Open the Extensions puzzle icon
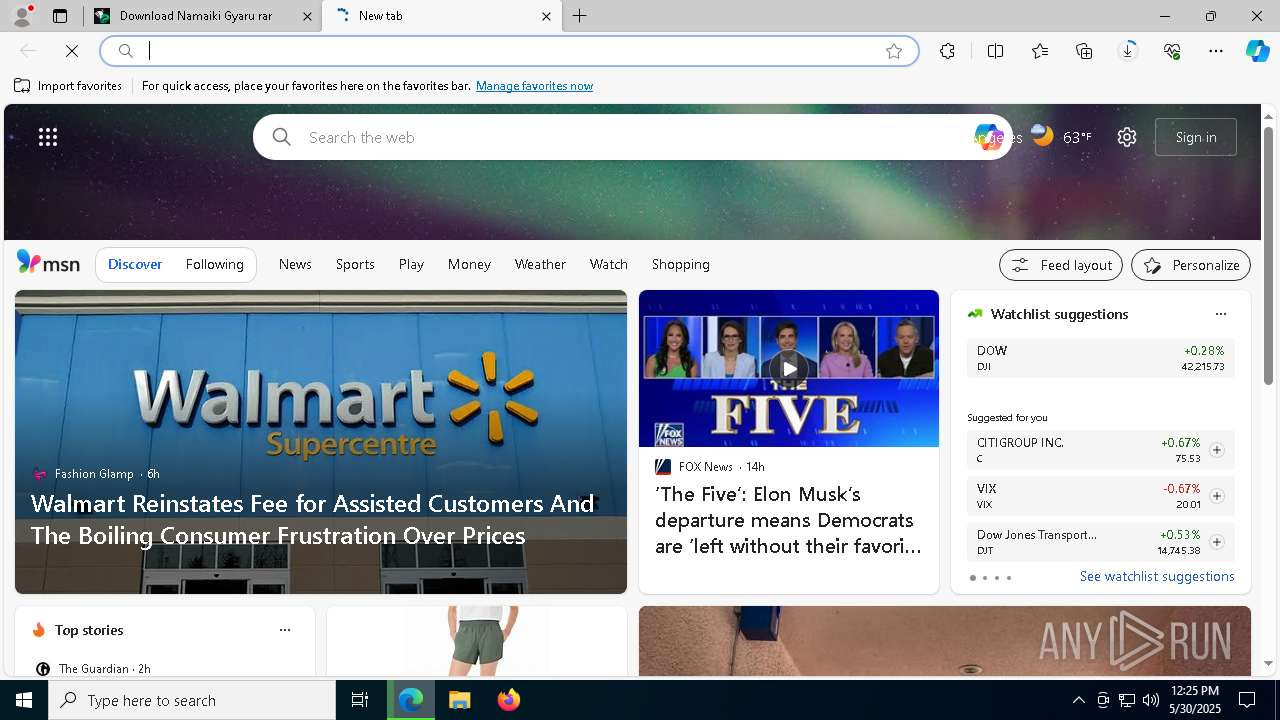This screenshot has height=720, width=1280. (947, 51)
